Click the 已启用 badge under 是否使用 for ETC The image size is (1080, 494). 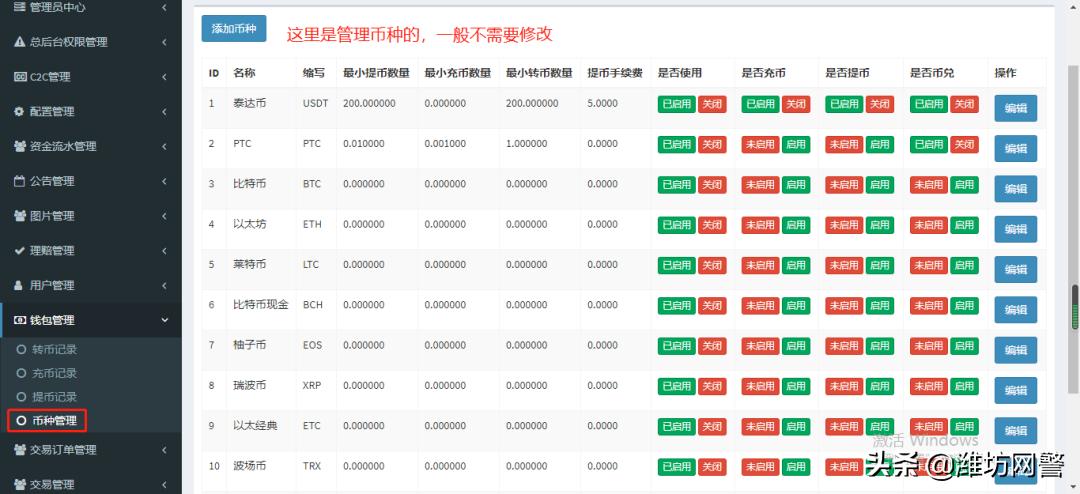pyautogui.click(x=676, y=426)
